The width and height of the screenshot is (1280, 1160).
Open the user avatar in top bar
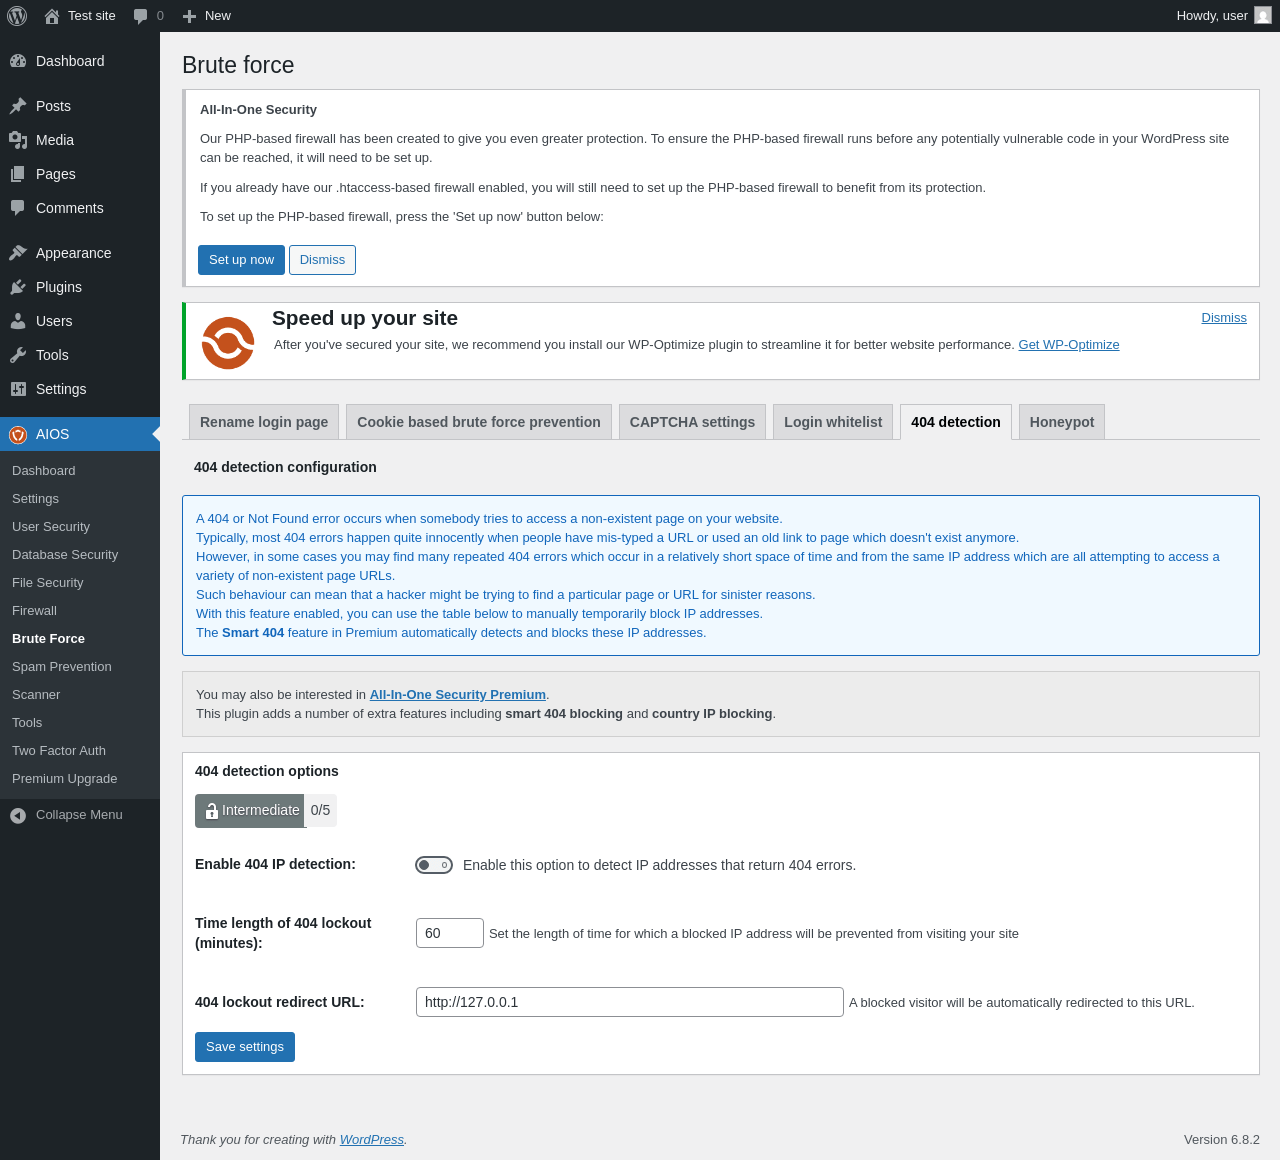[x=1263, y=15]
